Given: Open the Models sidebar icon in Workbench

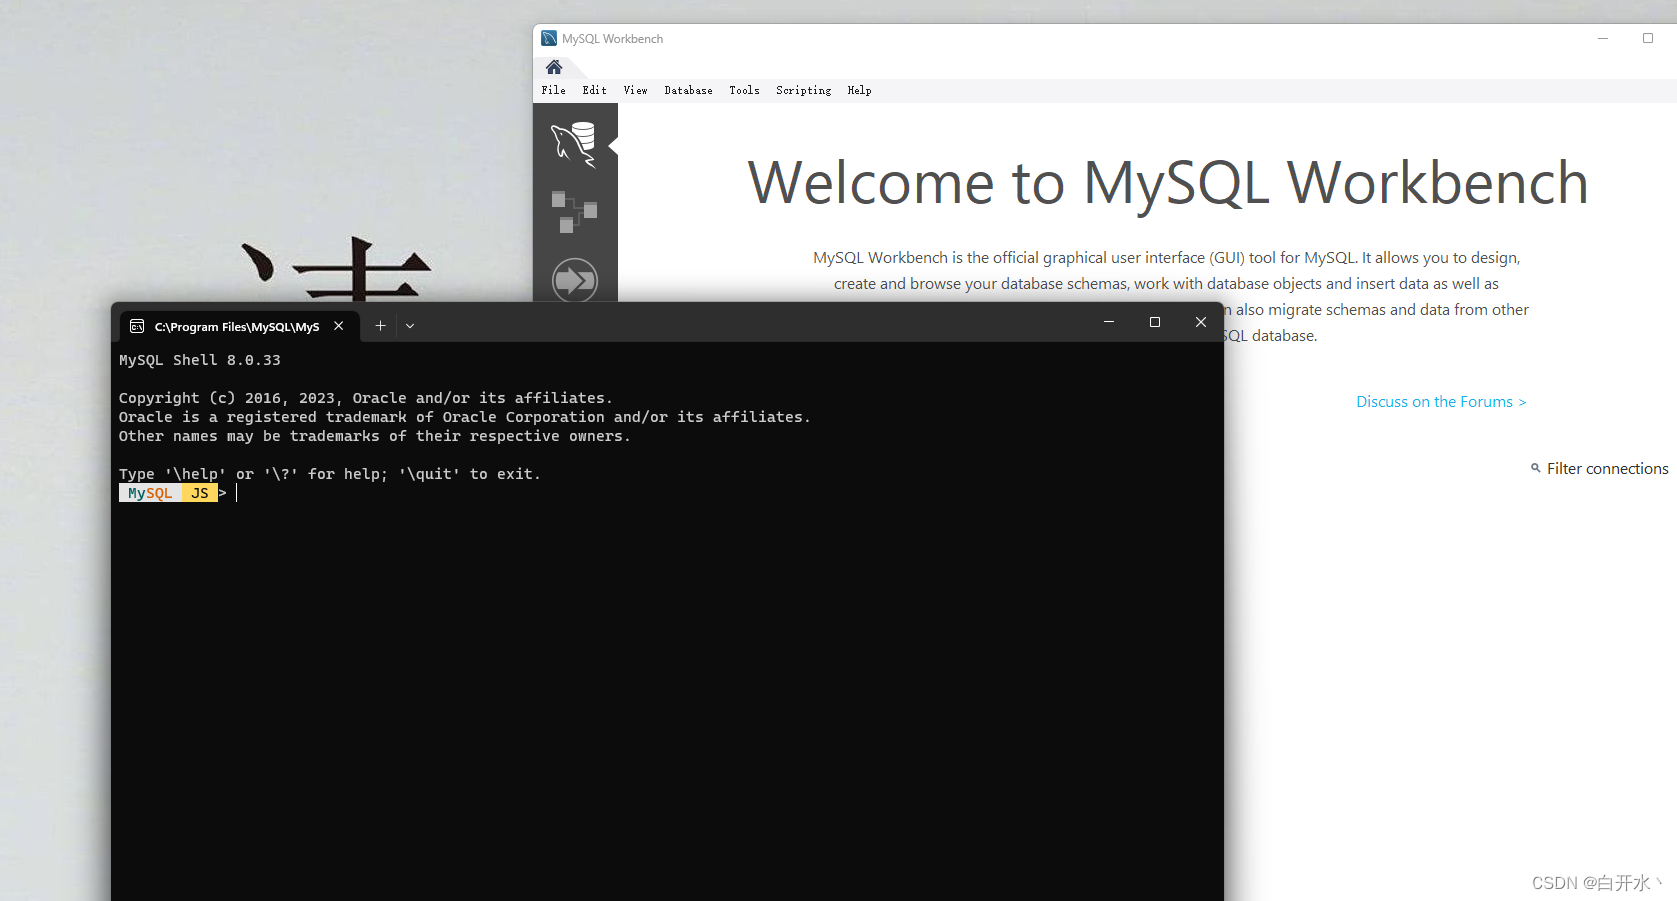Looking at the screenshot, I should pyautogui.click(x=574, y=211).
